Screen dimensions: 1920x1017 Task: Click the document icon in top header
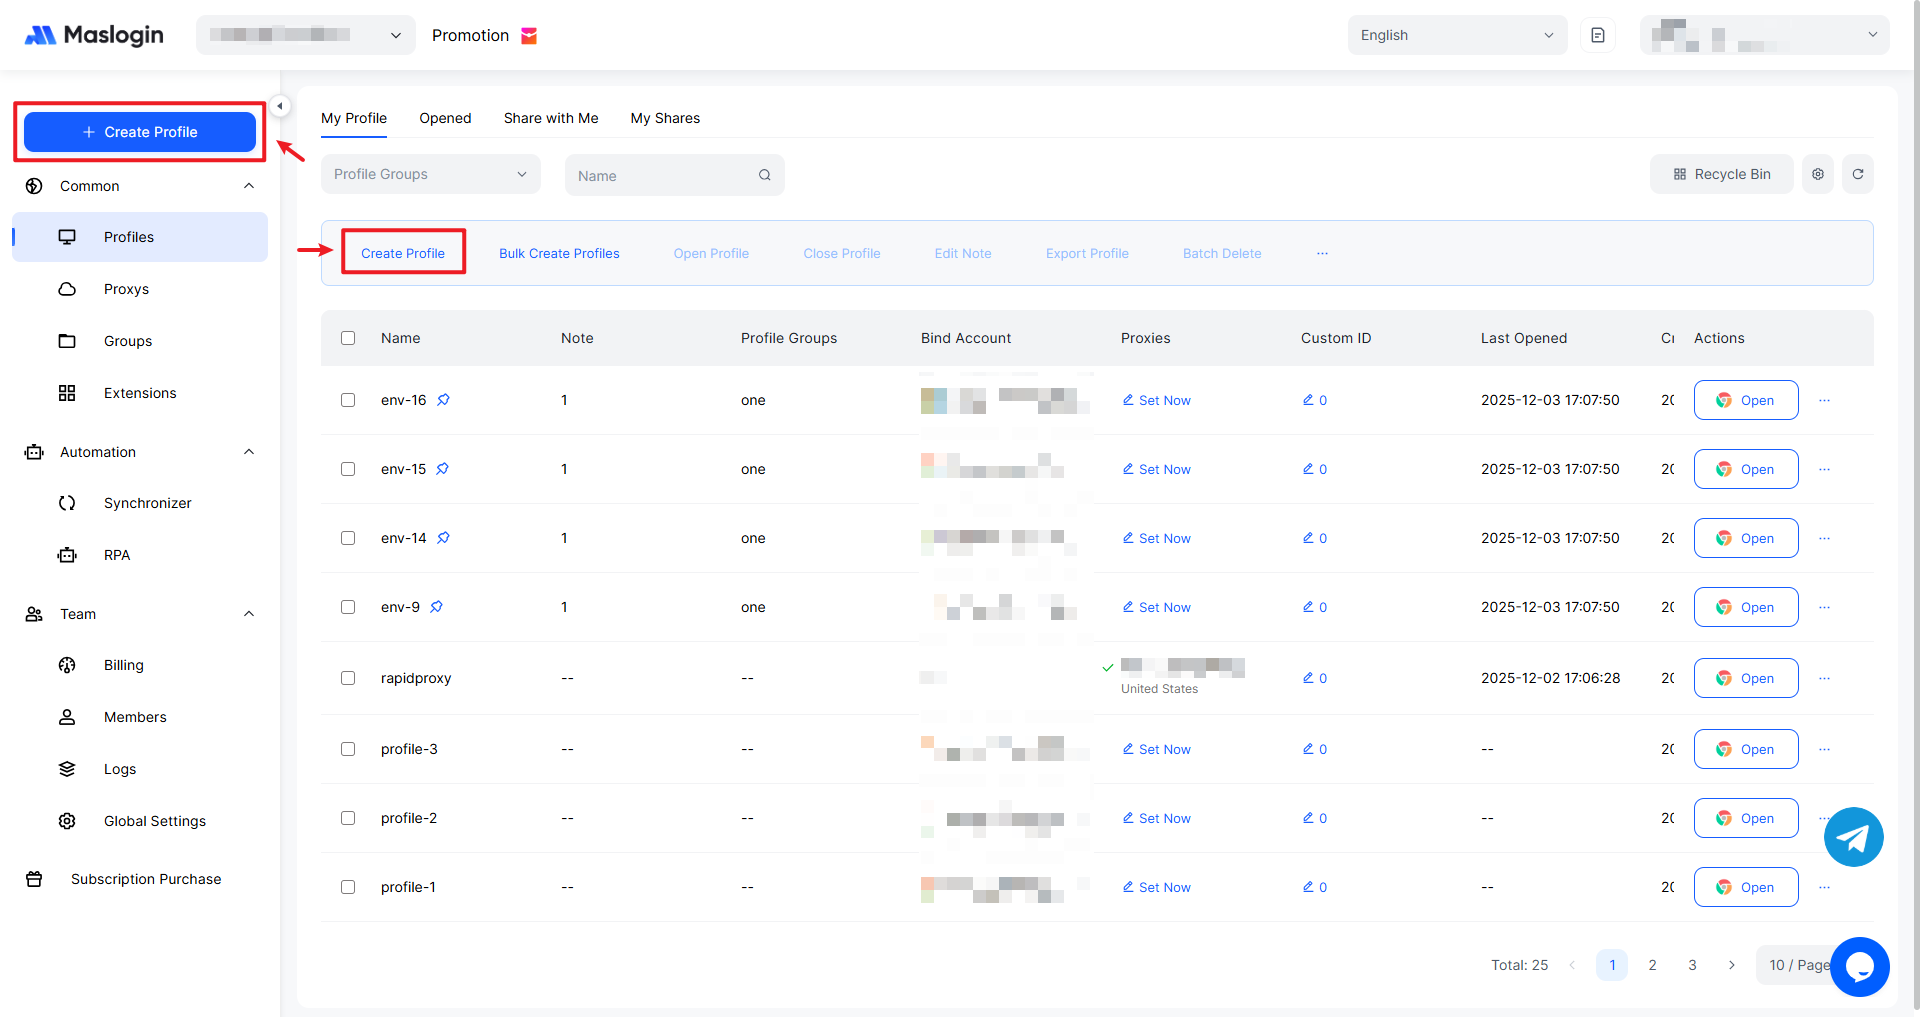[1597, 35]
